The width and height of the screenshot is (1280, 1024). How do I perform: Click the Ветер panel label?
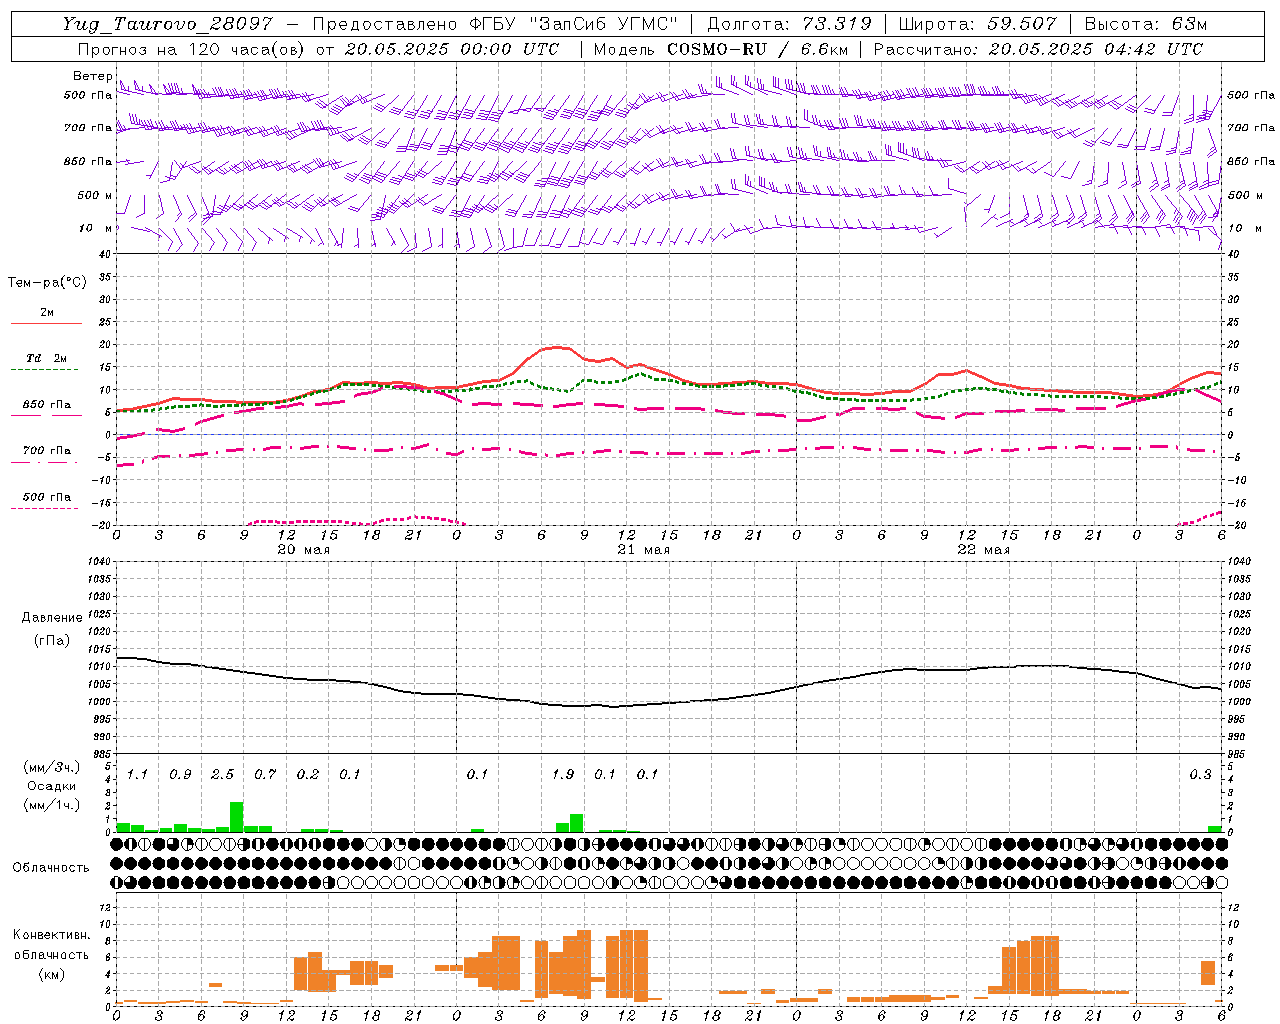(x=93, y=76)
